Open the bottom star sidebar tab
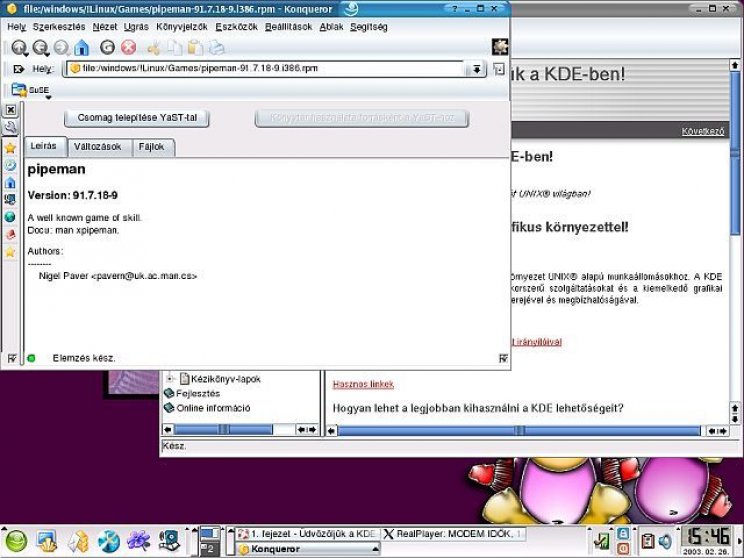Image resolution: width=744 pixels, height=558 pixels. click(10, 252)
